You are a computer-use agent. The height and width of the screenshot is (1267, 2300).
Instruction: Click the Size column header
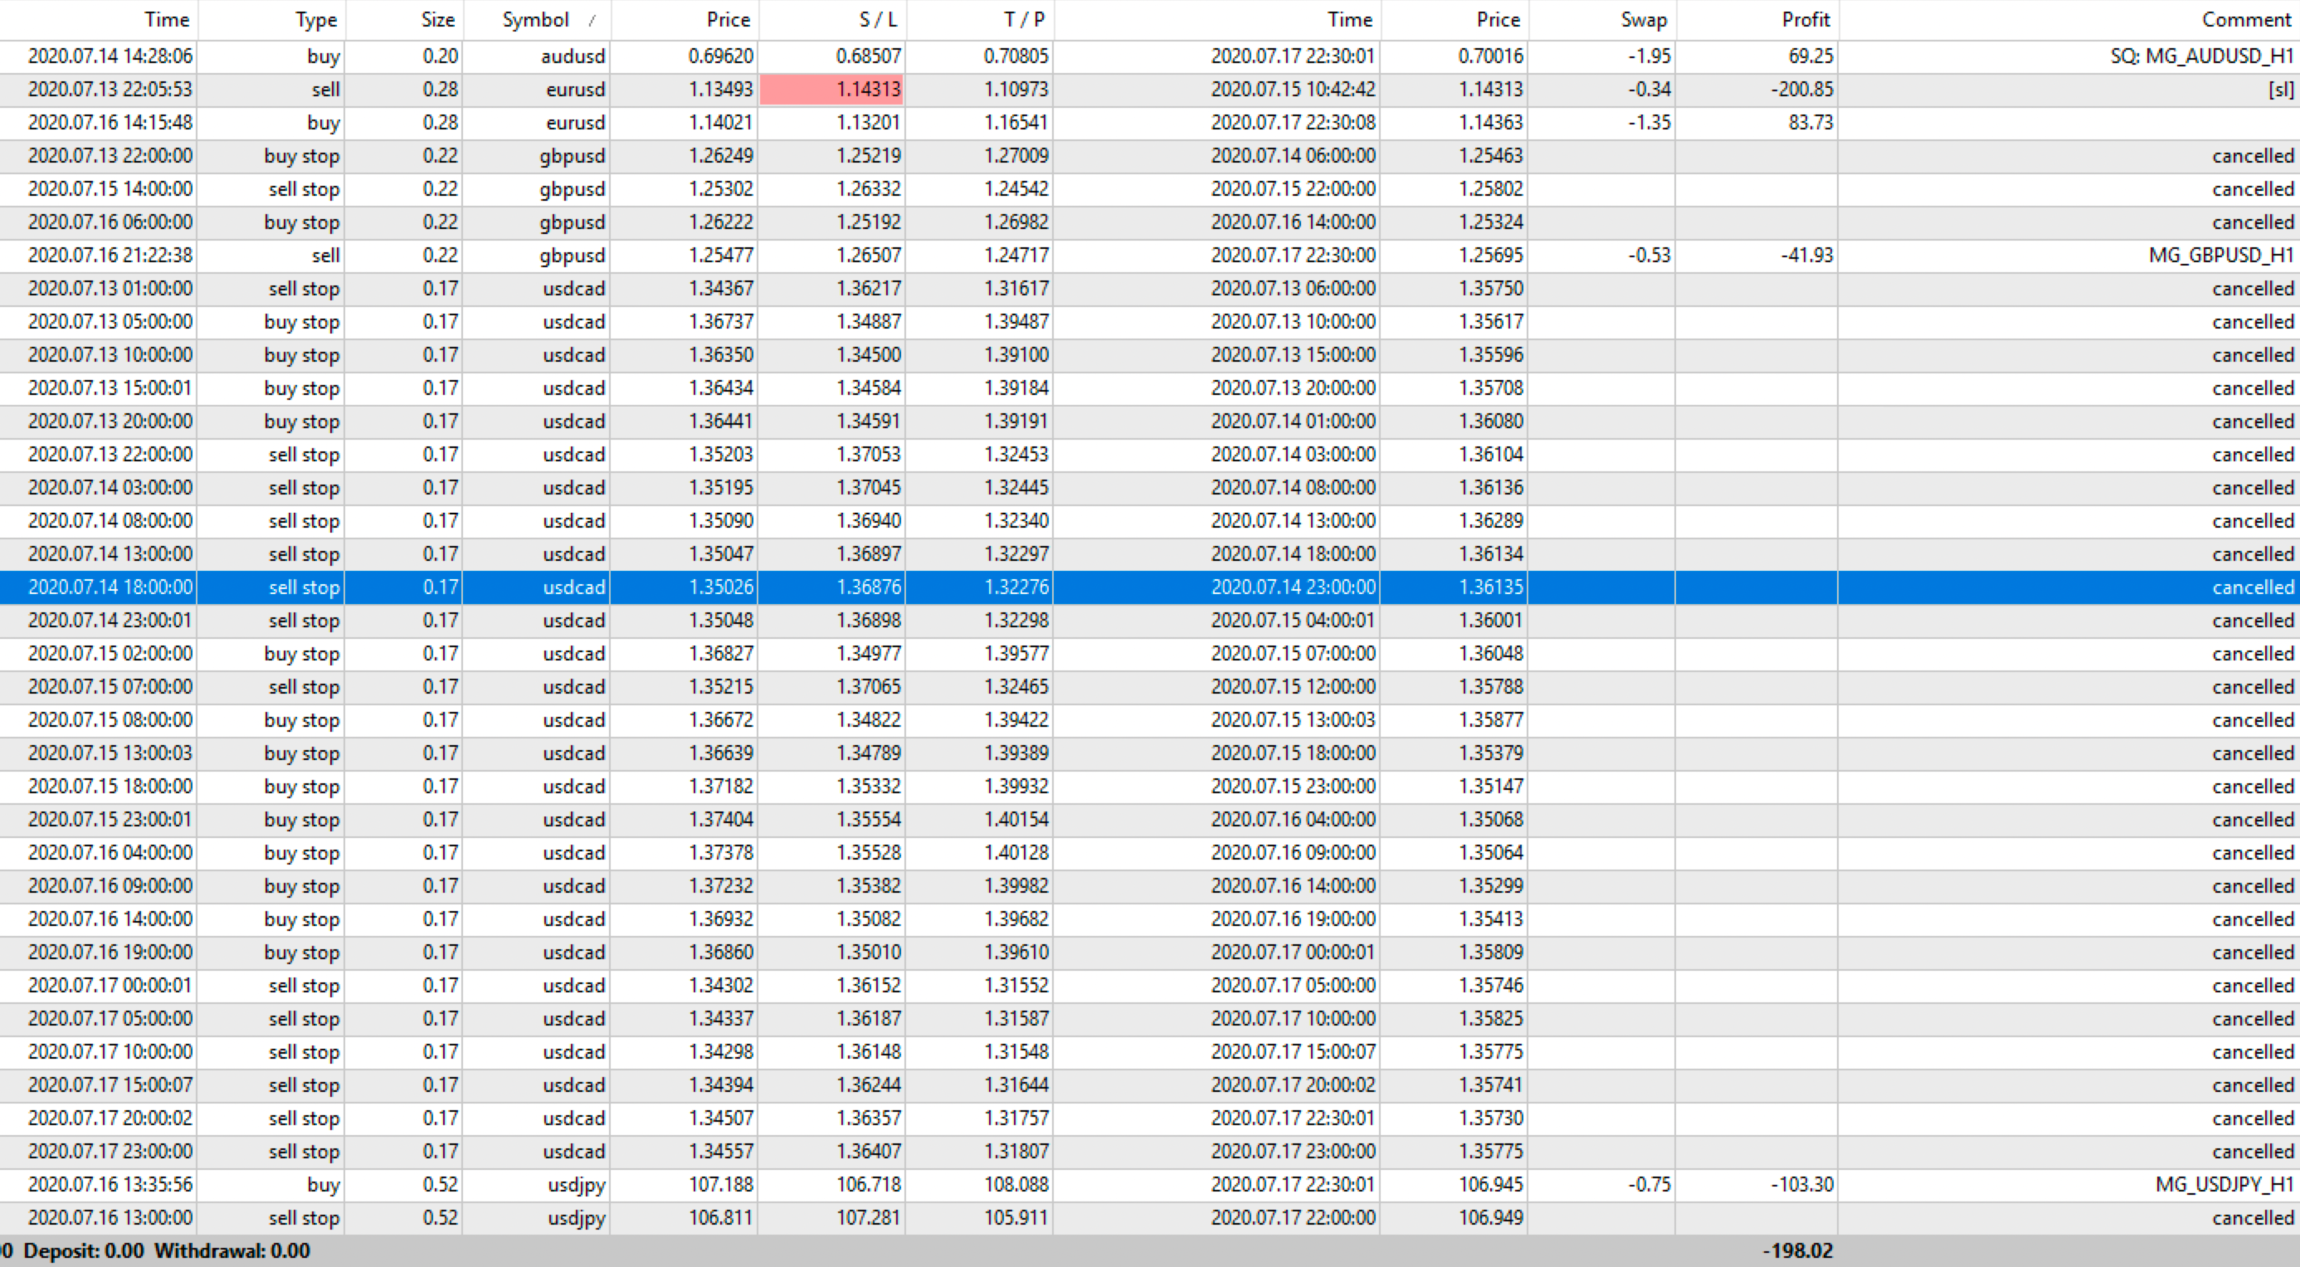click(437, 19)
